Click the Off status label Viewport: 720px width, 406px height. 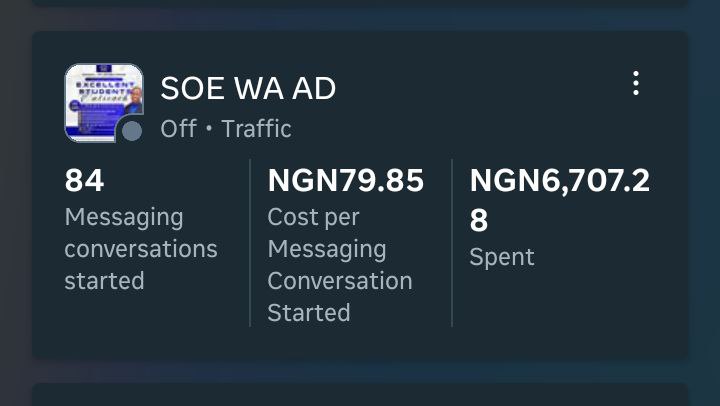[178, 129]
